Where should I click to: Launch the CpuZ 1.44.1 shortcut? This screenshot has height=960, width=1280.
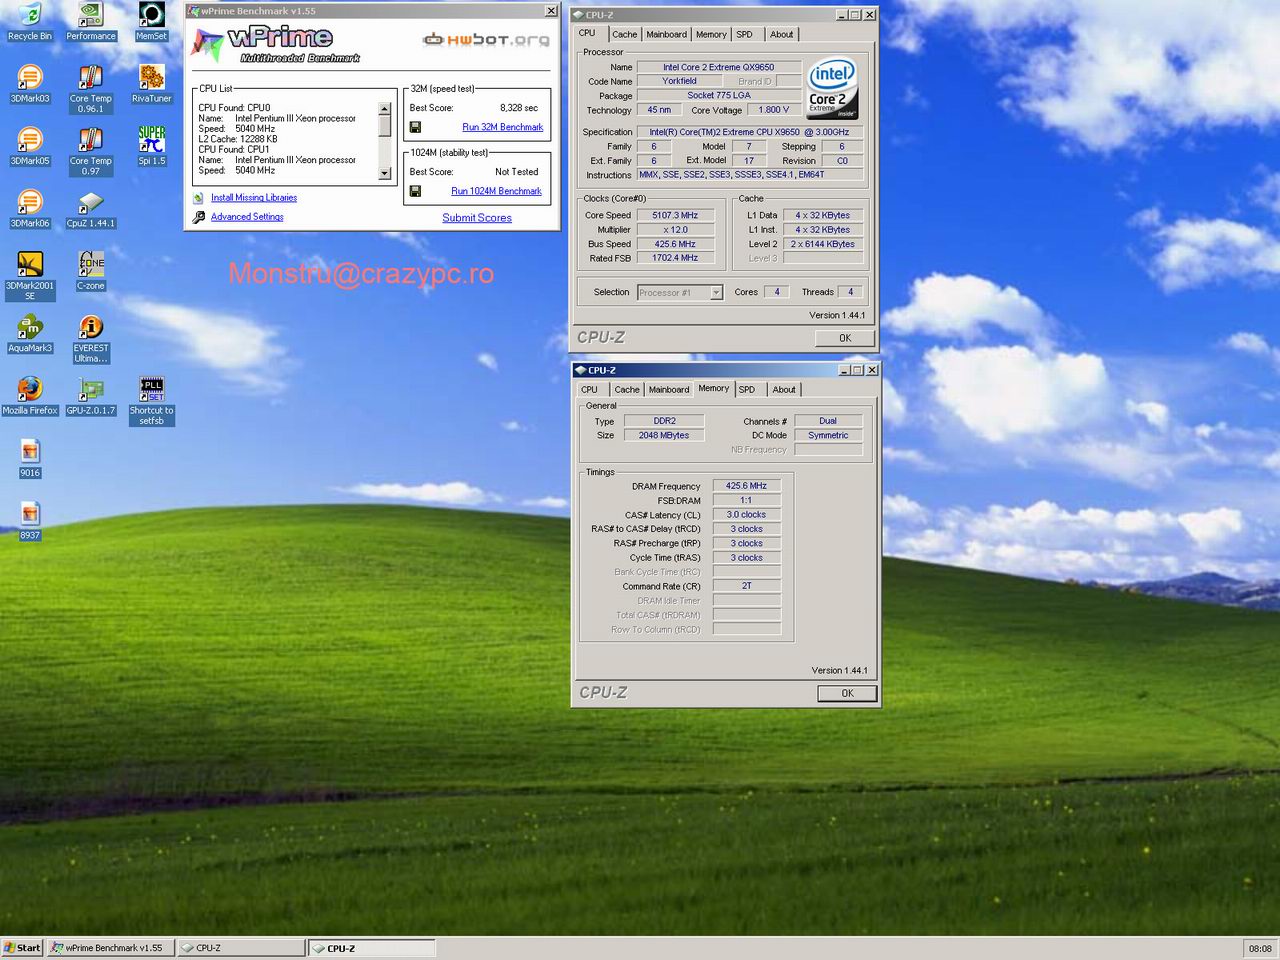click(91, 210)
